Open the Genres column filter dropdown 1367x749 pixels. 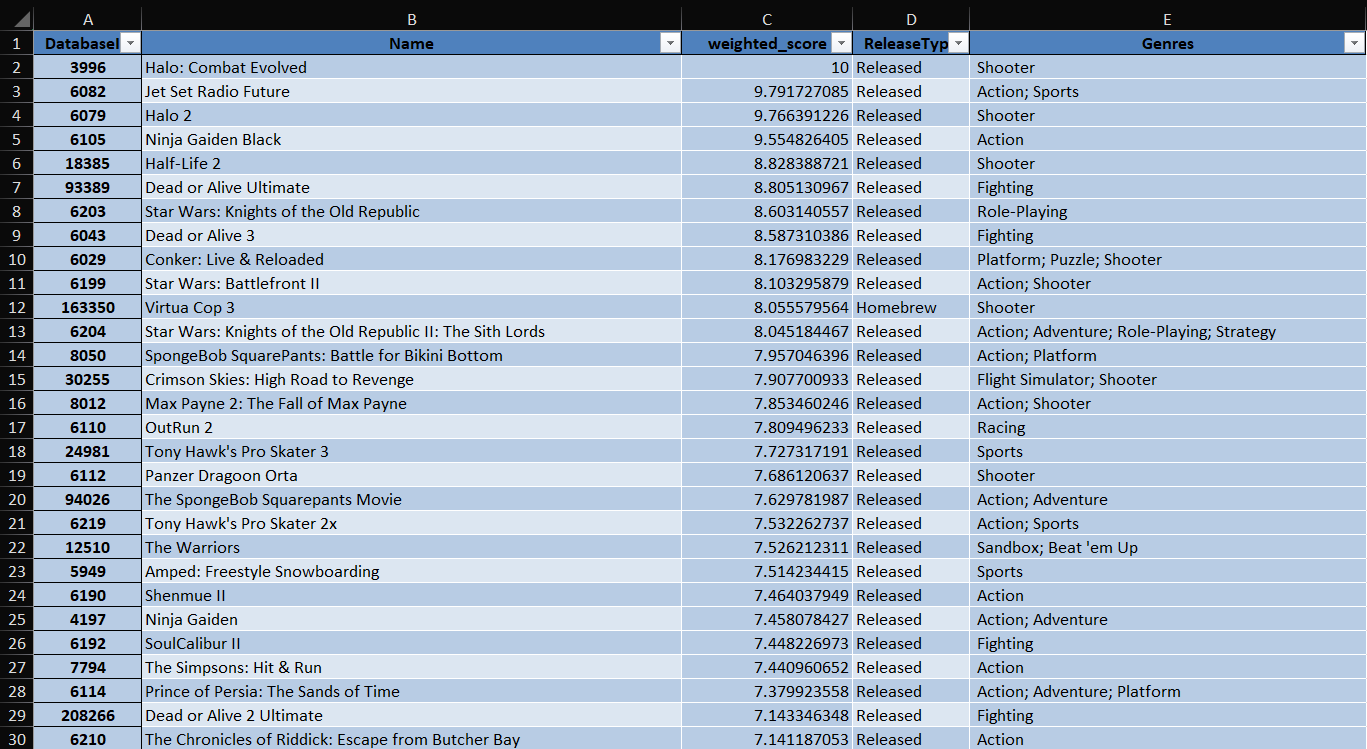click(x=1354, y=43)
